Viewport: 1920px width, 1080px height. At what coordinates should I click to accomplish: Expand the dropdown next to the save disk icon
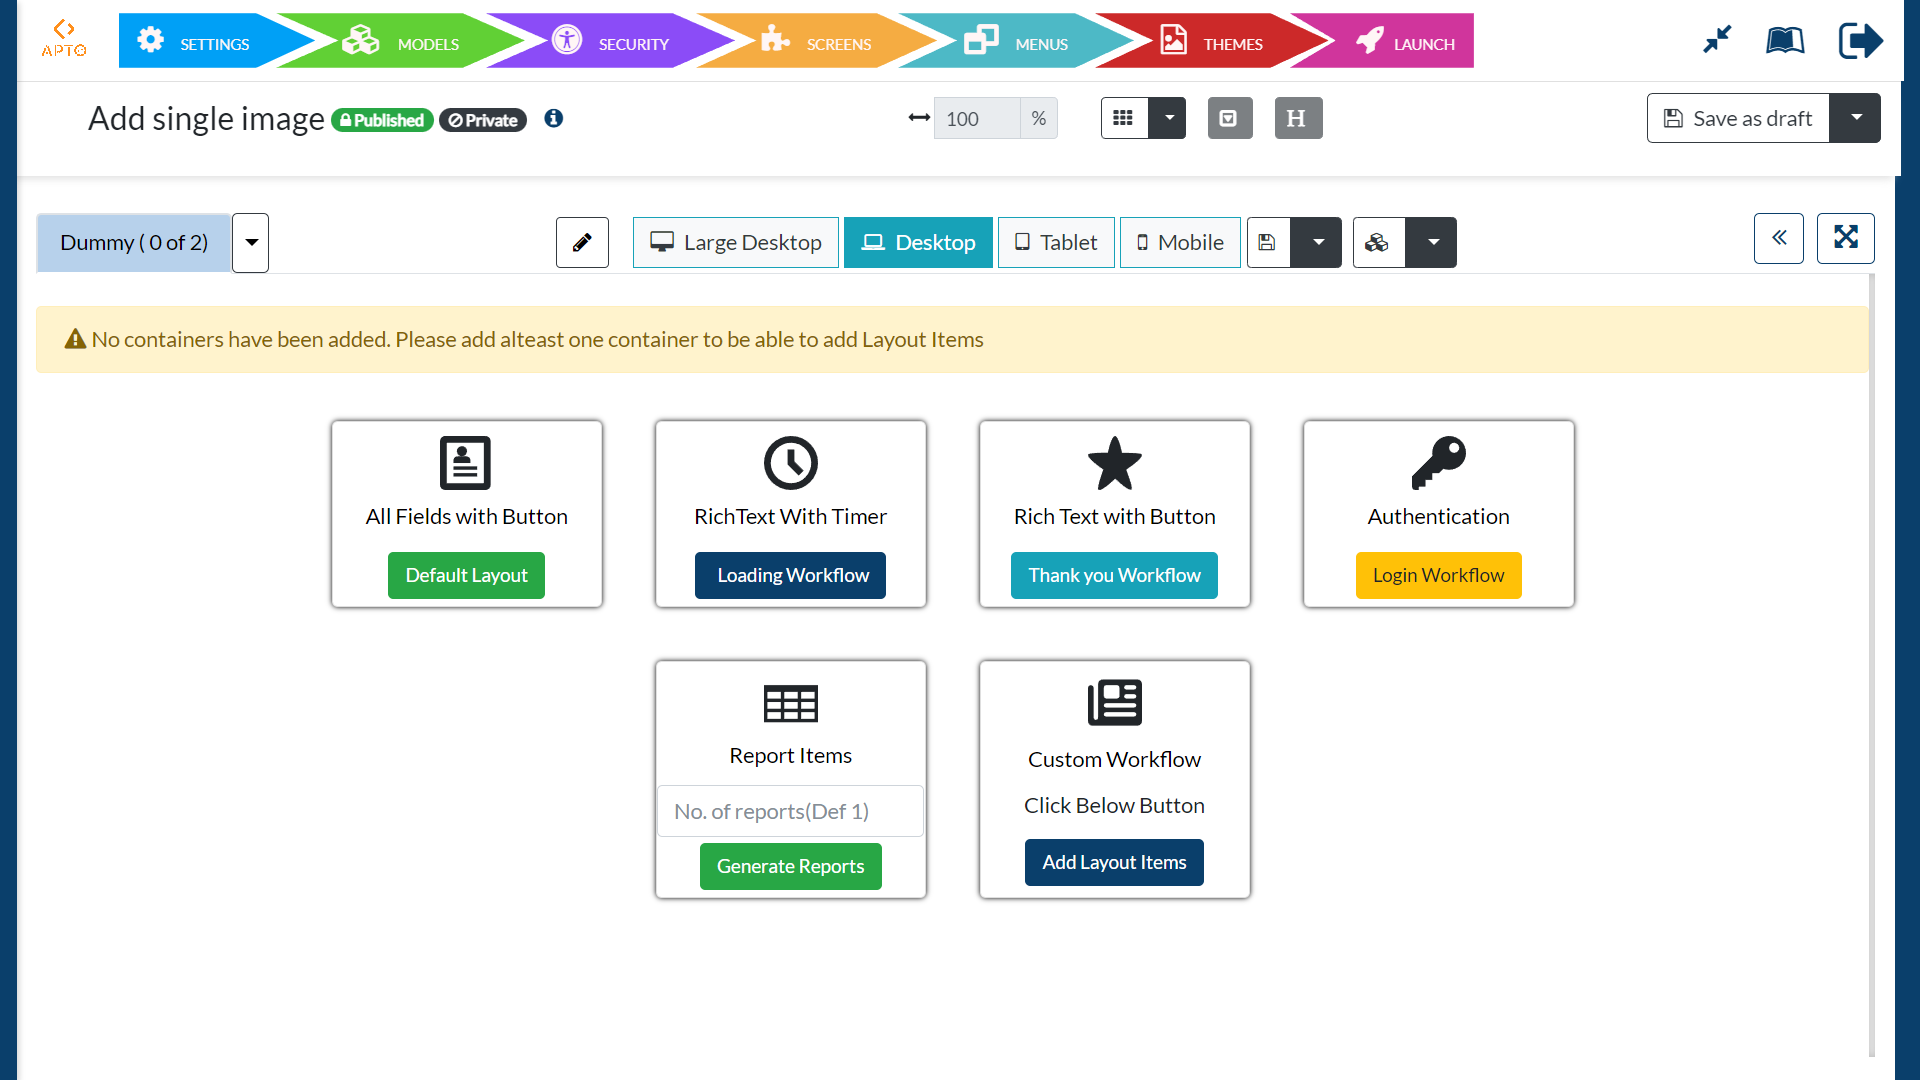(x=1318, y=242)
